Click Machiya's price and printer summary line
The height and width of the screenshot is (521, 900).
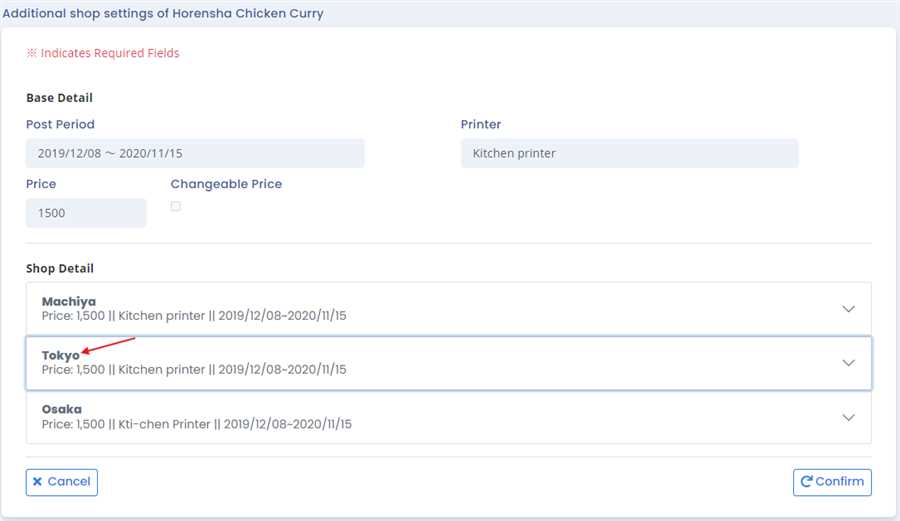pyautogui.click(x=194, y=316)
